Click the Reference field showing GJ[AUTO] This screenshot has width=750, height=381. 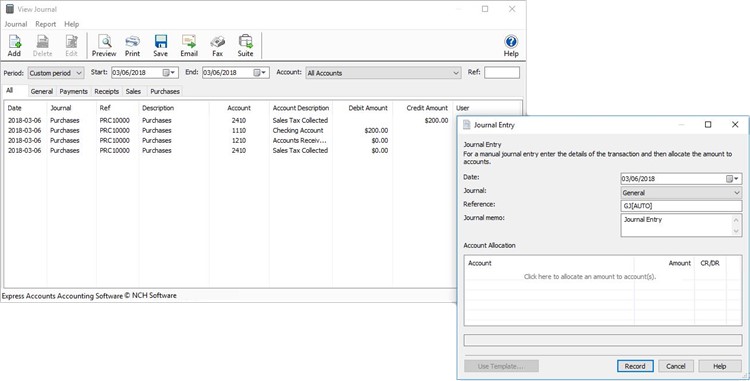tap(681, 206)
